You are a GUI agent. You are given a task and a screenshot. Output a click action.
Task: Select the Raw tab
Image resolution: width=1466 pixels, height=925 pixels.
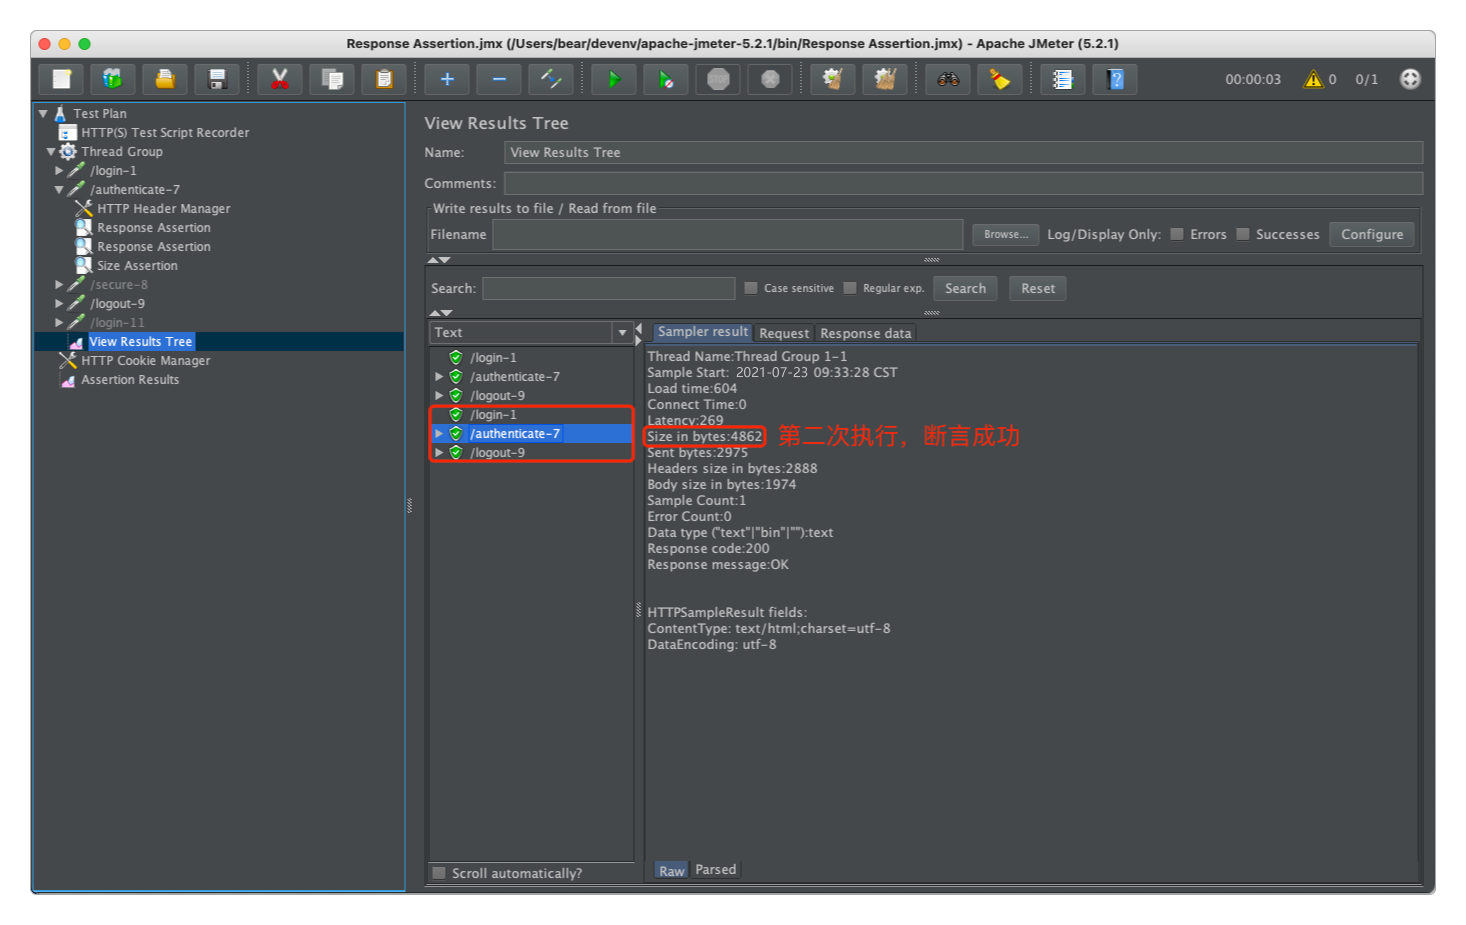672,870
